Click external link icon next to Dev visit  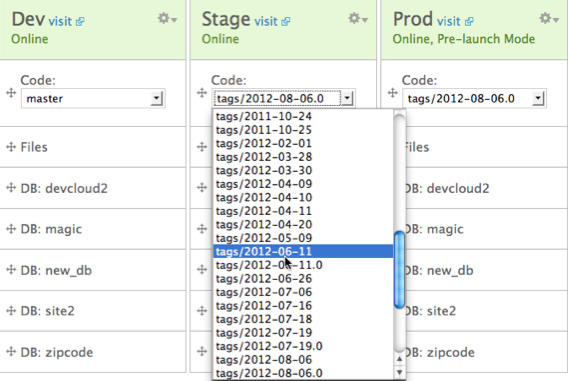[x=80, y=22]
